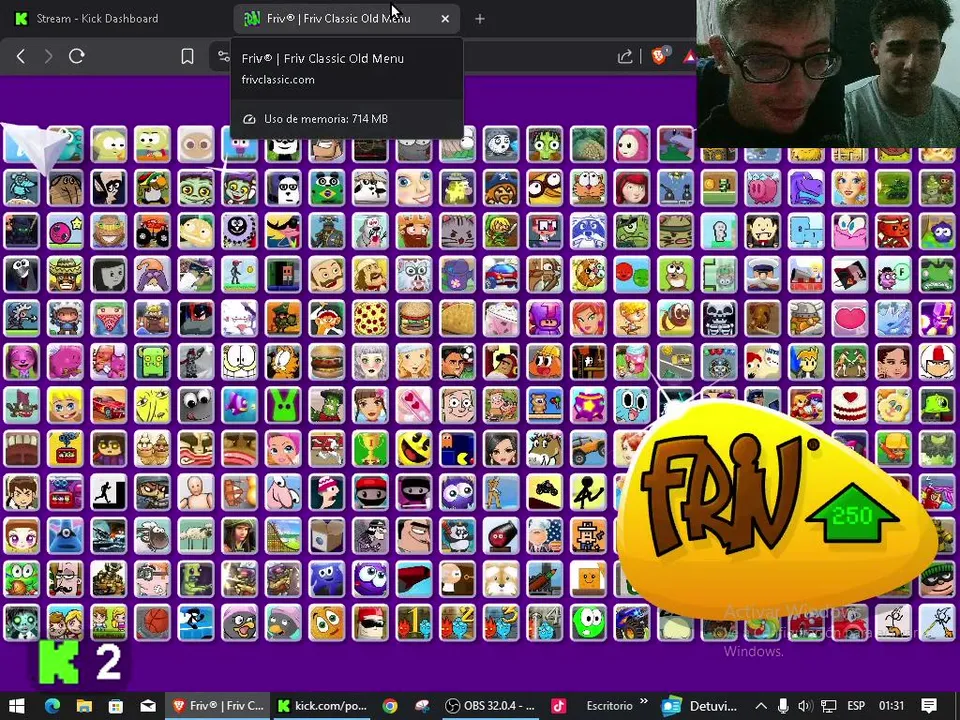Switch to OBS 32.0.4 in taskbar
960x720 pixels.
pyautogui.click(x=490, y=706)
